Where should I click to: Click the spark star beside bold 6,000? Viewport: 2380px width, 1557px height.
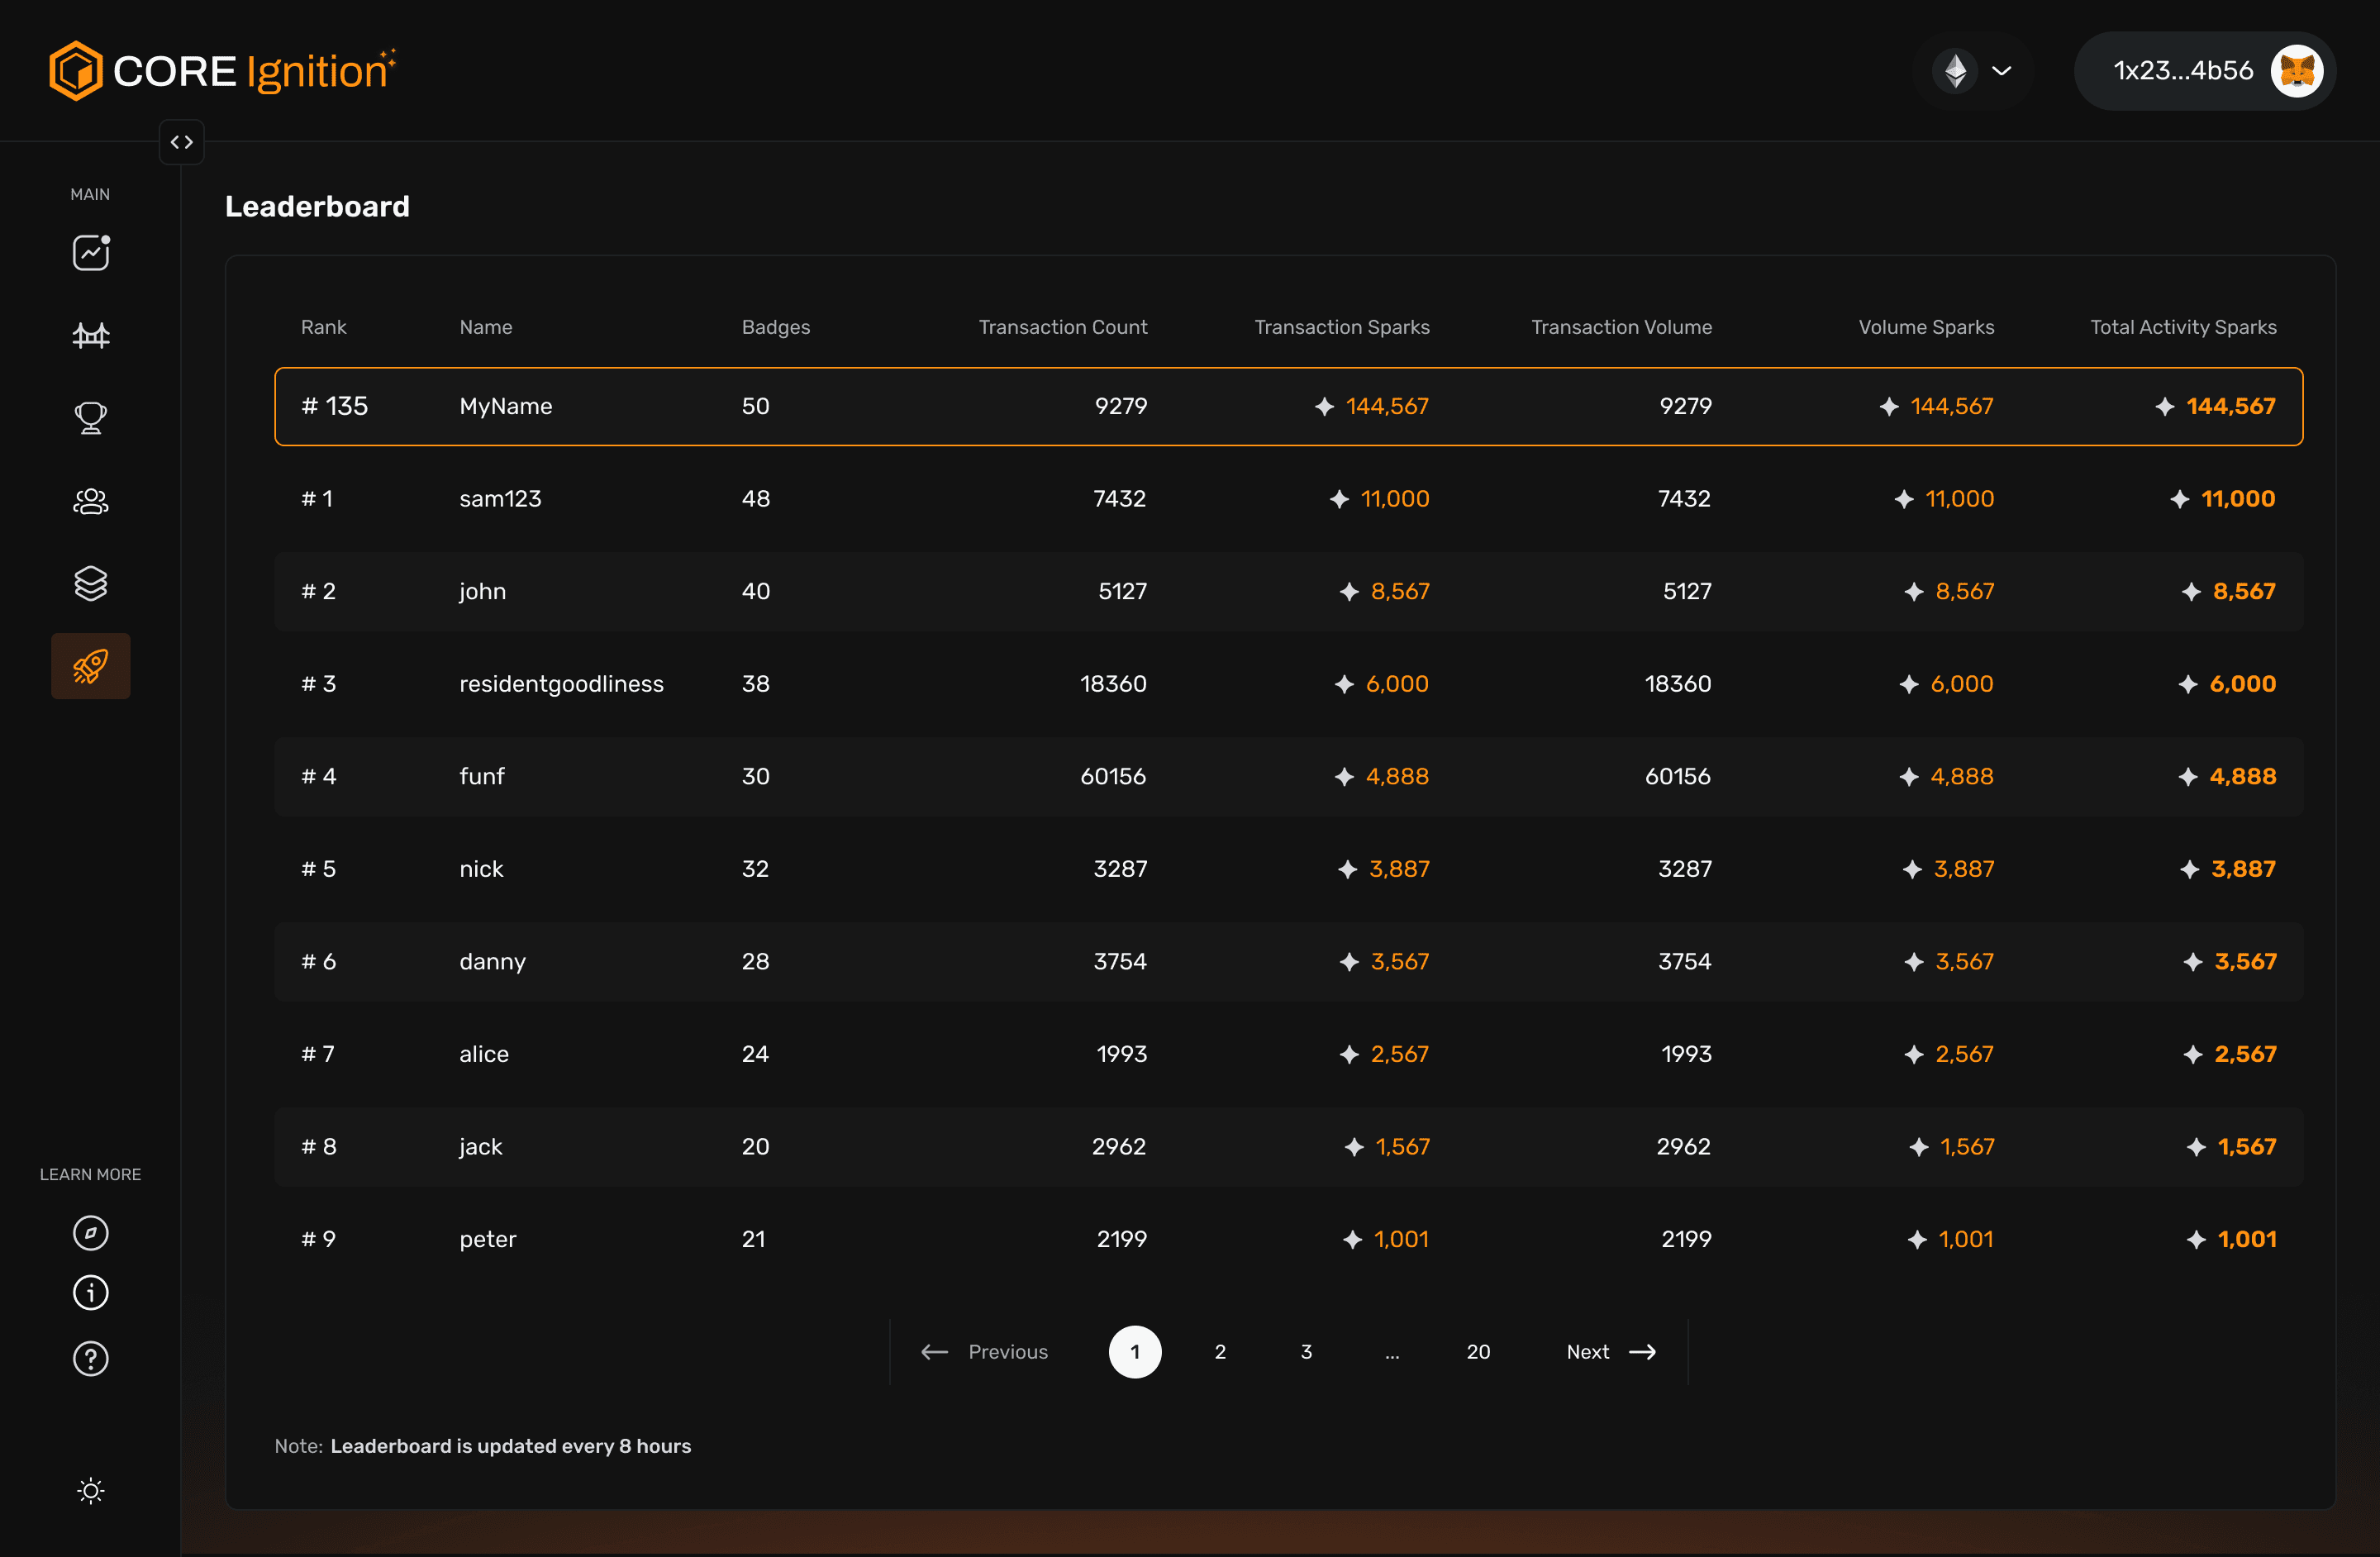click(x=2188, y=684)
